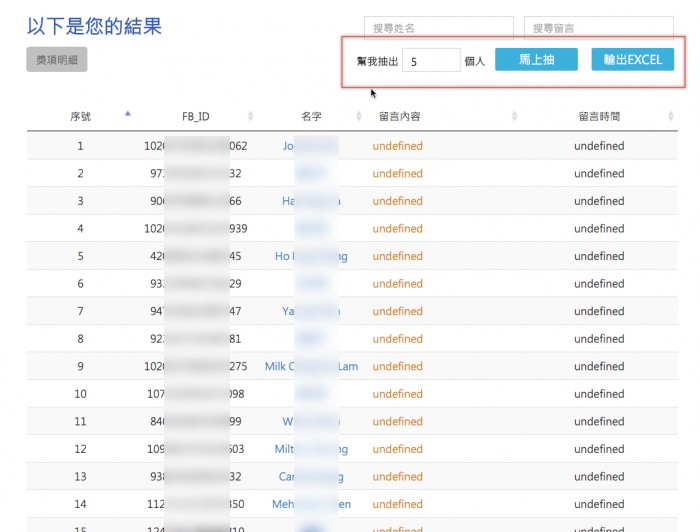Select the draw count input showing 5
700x532 pixels.
(x=431, y=61)
